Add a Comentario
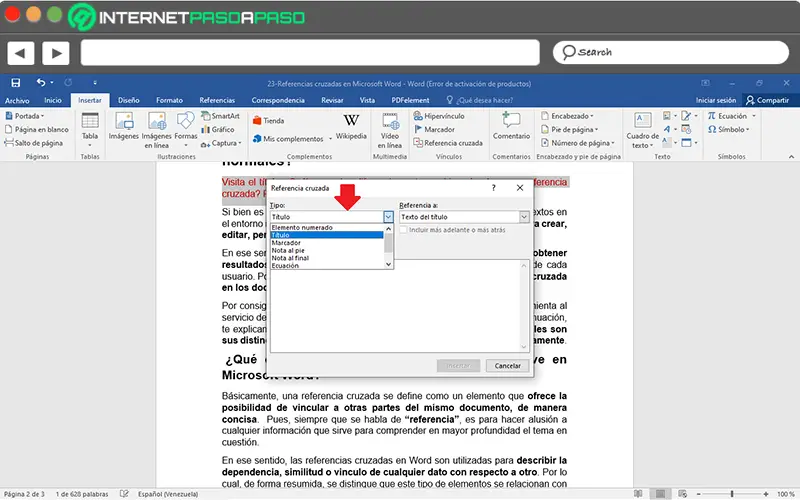The width and height of the screenshot is (800, 500). tap(511, 126)
